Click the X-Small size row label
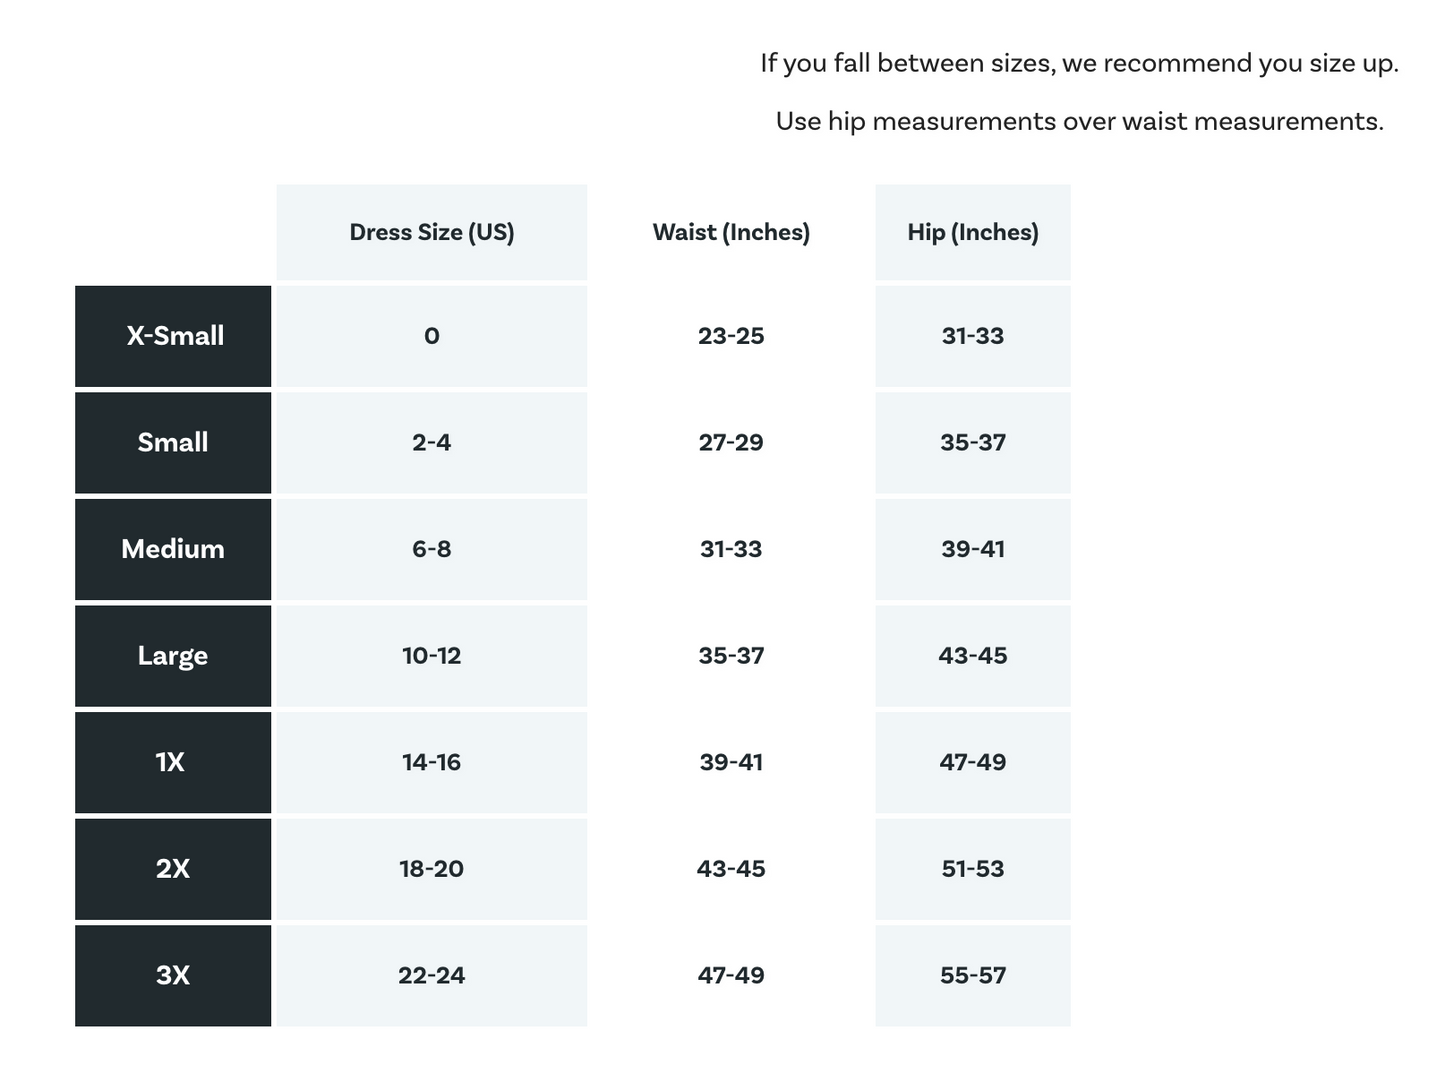Screen dimensions: 1445x1082 tap(174, 336)
